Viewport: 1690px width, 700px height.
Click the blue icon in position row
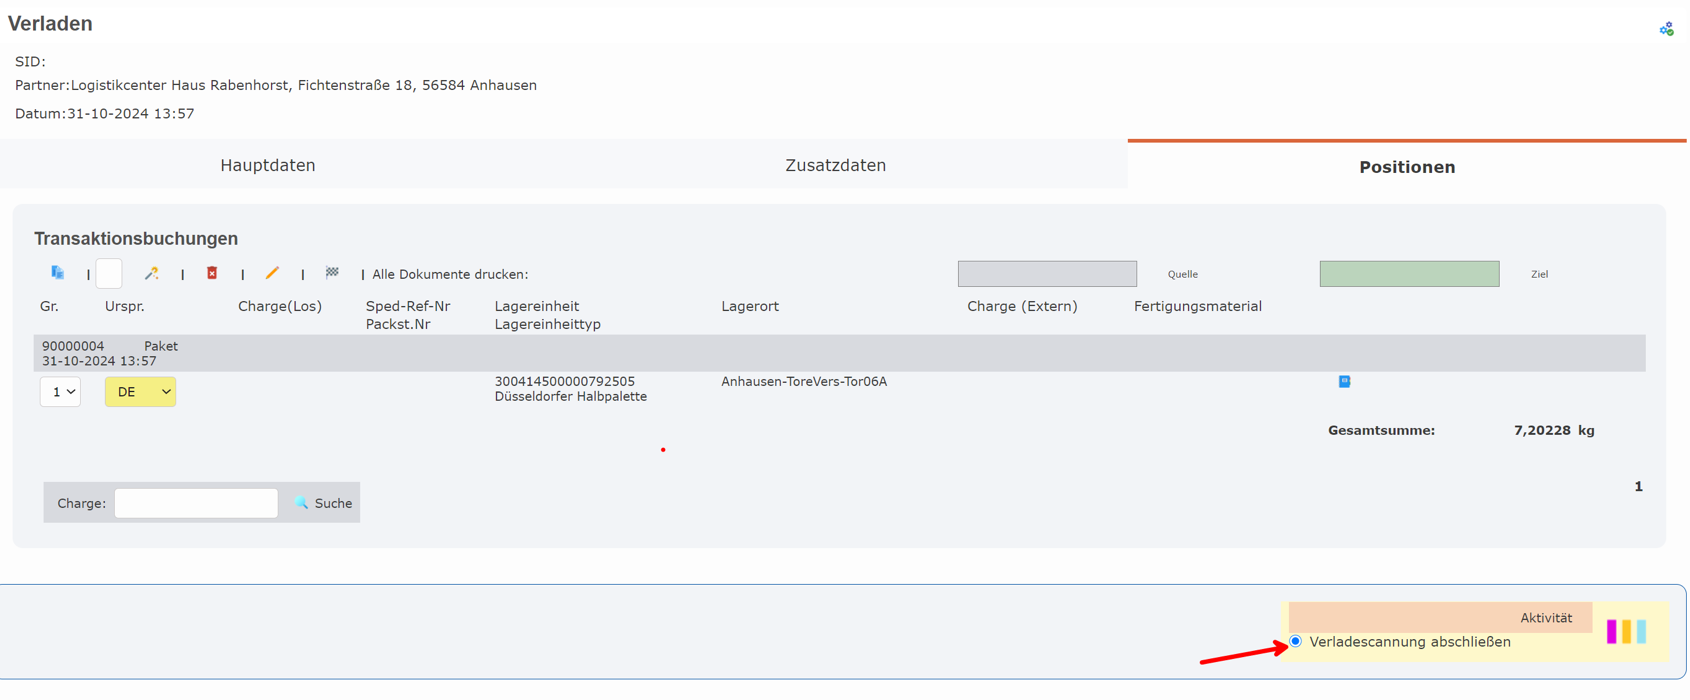(1344, 381)
